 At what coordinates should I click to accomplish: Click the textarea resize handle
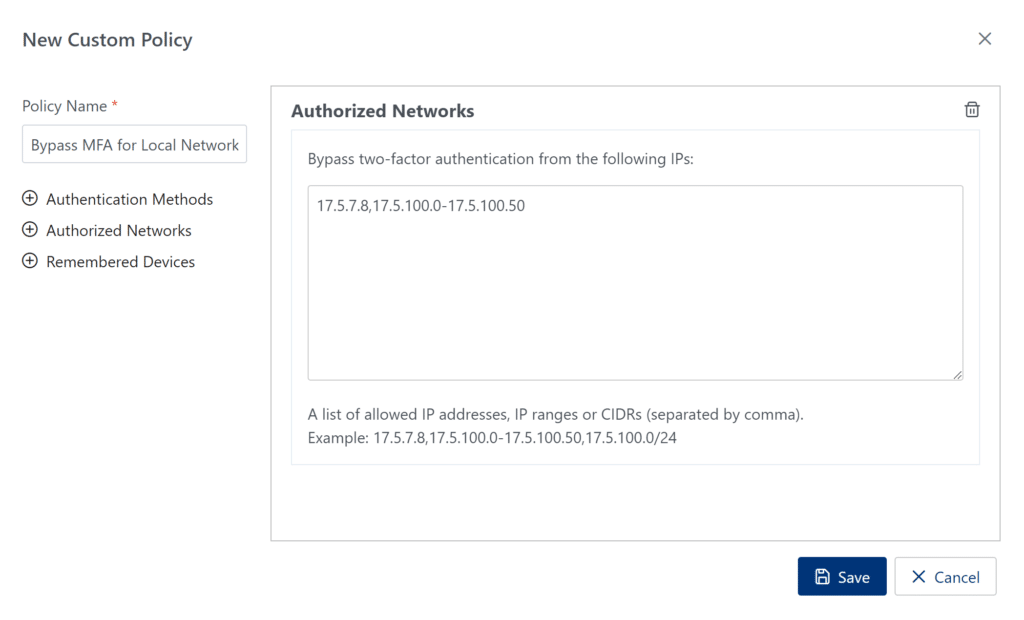point(959,376)
